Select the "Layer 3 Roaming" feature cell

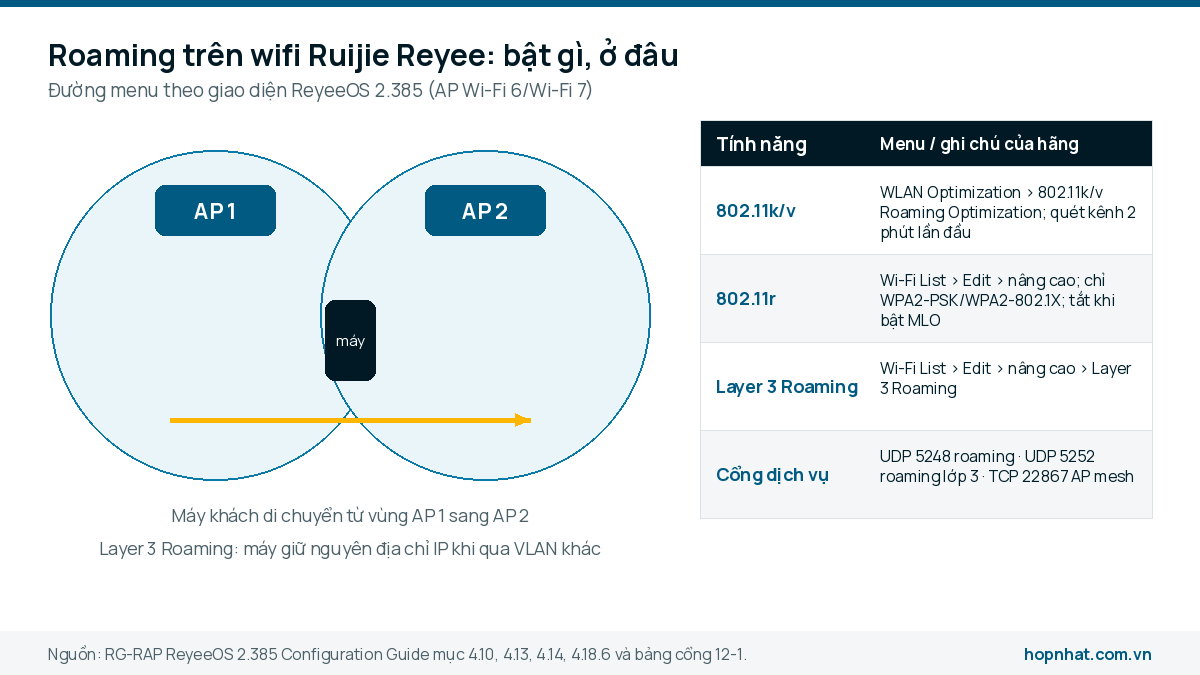tap(787, 387)
